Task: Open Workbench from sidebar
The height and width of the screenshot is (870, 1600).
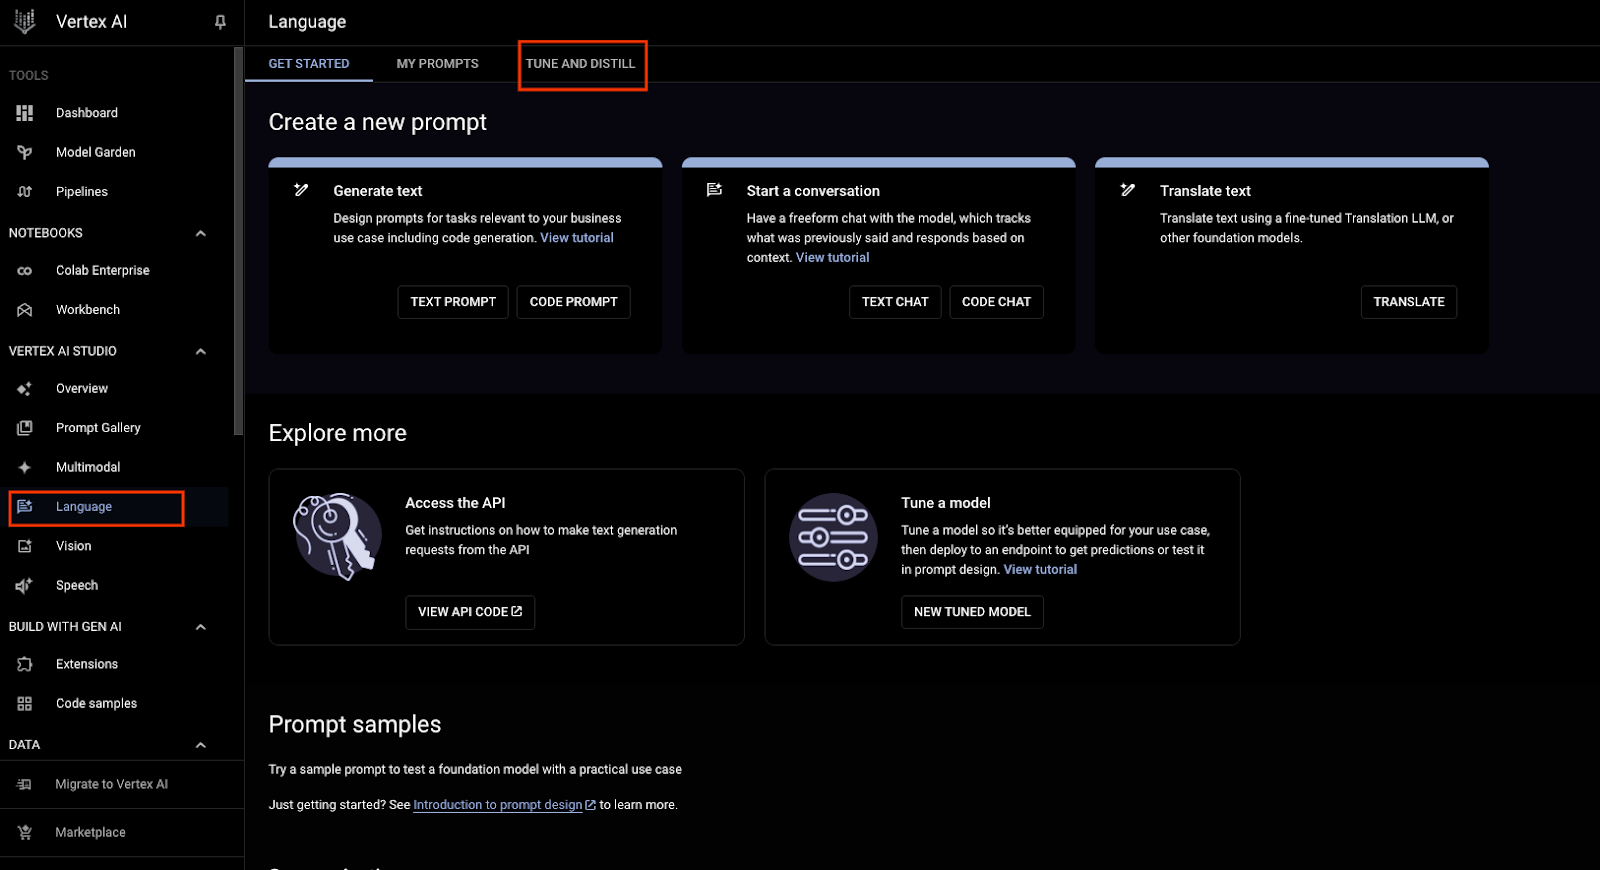Action: pos(88,310)
